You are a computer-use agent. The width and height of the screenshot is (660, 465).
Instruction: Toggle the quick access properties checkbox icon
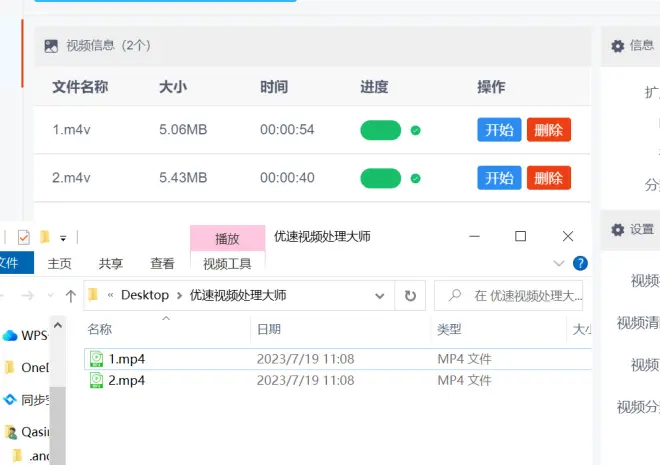pos(24,237)
